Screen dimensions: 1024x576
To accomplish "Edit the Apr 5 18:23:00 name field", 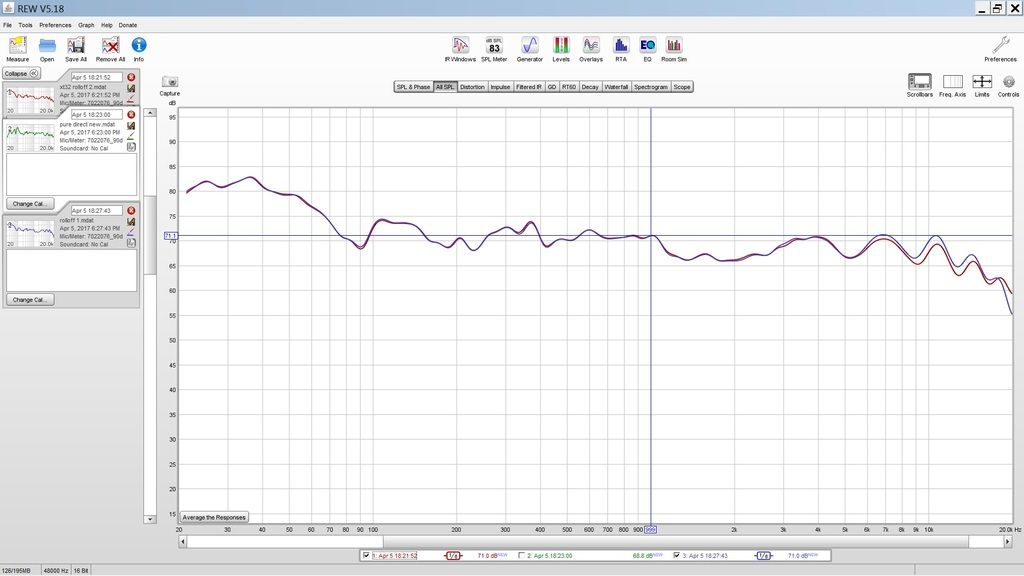I will point(97,114).
